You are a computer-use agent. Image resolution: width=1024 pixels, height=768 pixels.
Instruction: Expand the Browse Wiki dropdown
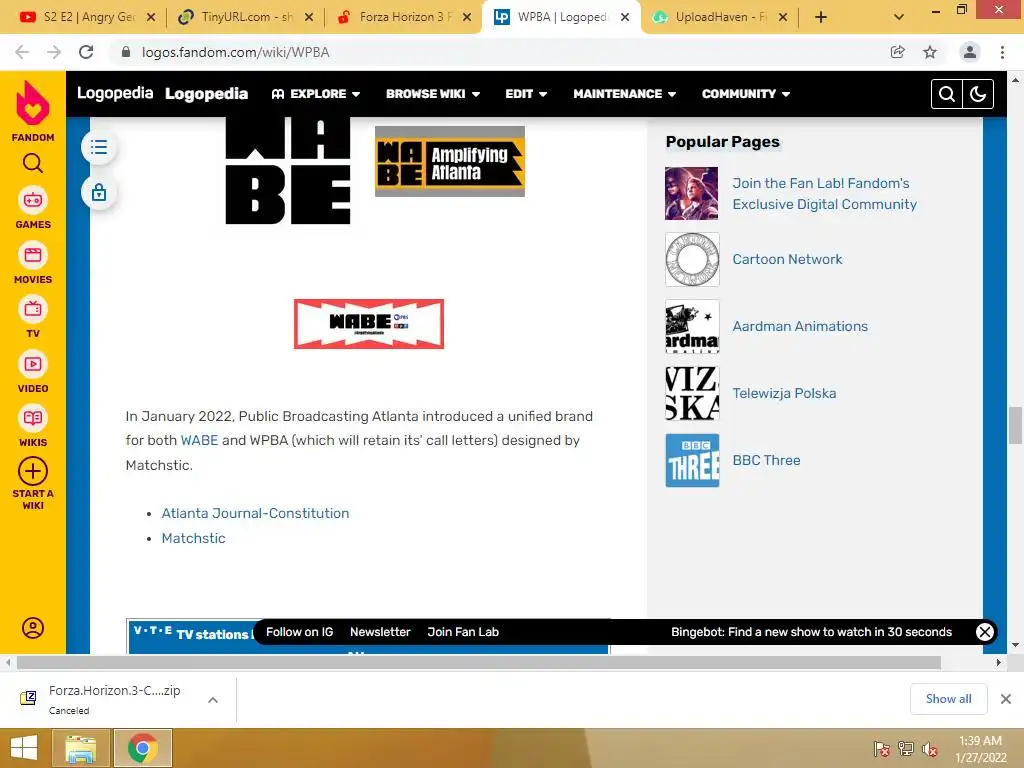pyautogui.click(x=433, y=94)
